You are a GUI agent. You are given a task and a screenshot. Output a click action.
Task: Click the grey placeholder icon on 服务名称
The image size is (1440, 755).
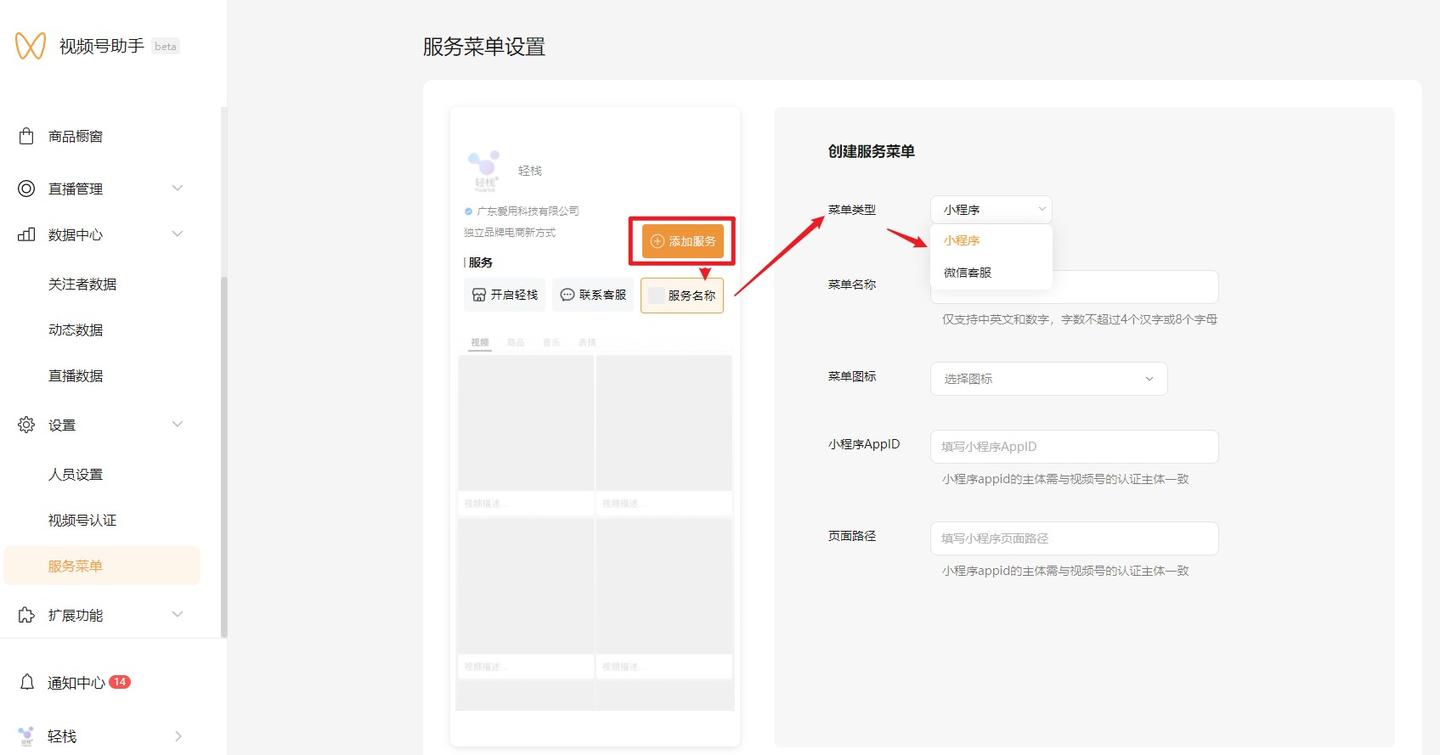656,295
